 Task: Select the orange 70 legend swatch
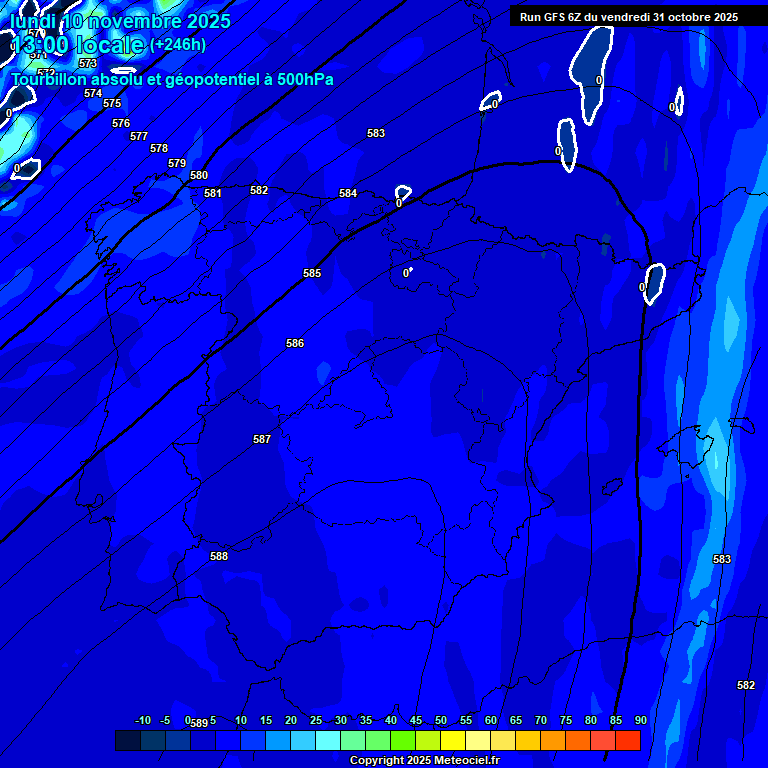[552, 740]
